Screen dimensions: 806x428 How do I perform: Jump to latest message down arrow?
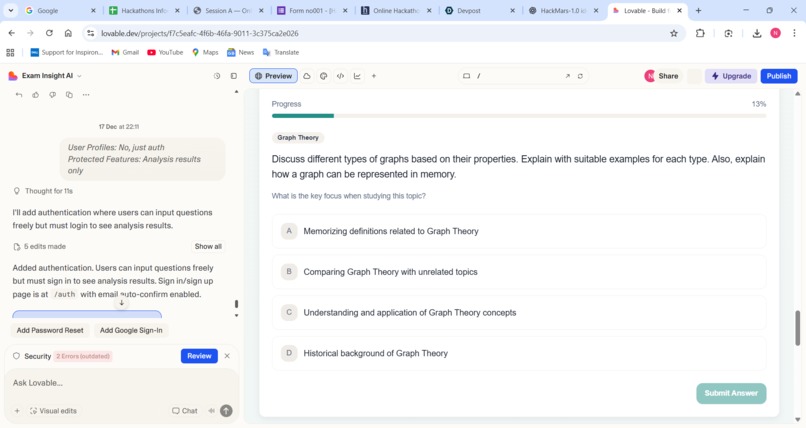pyautogui.click(x=122, y=303)
